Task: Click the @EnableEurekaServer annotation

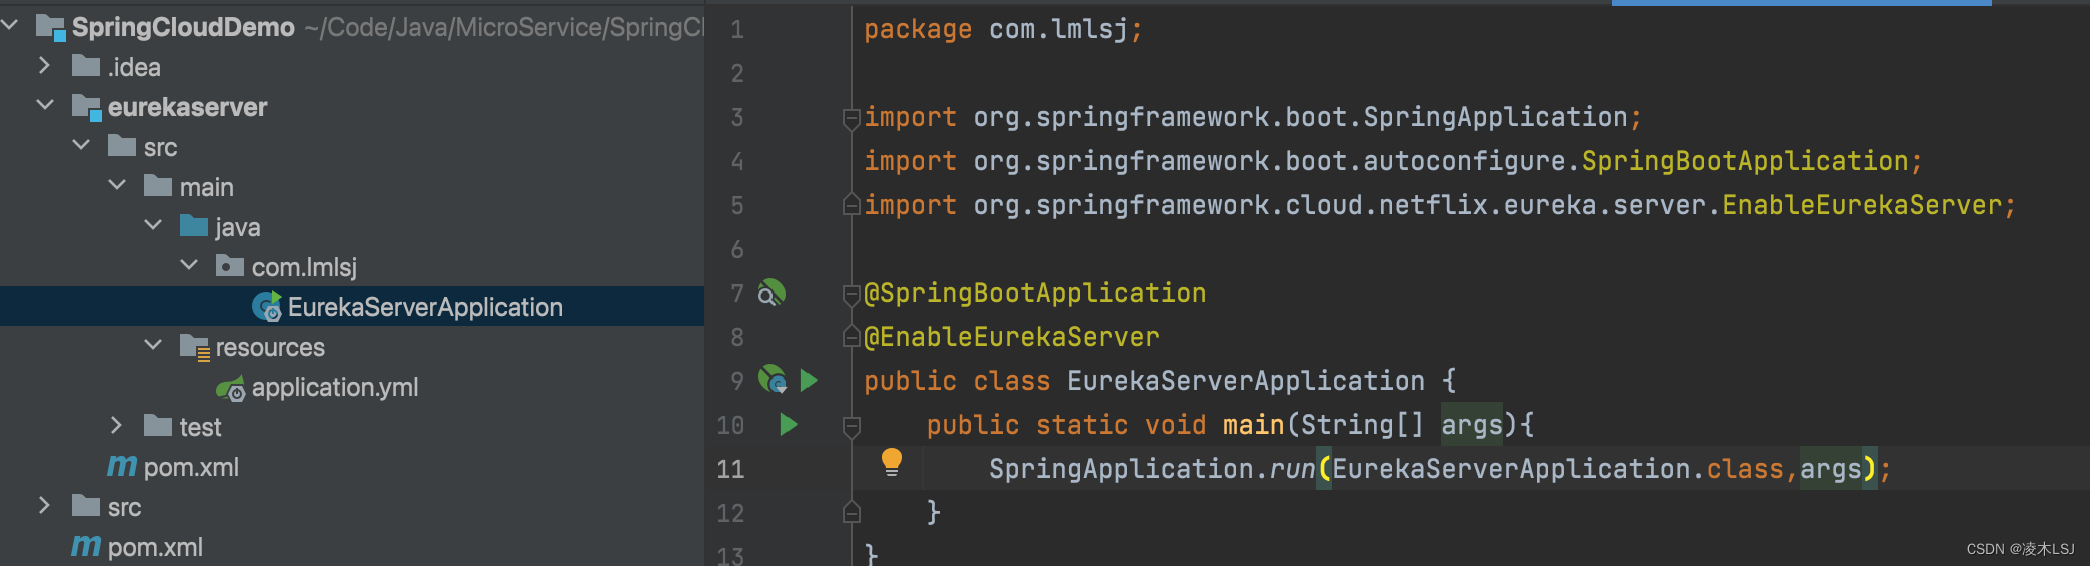Action: (x=1012, y=337)
